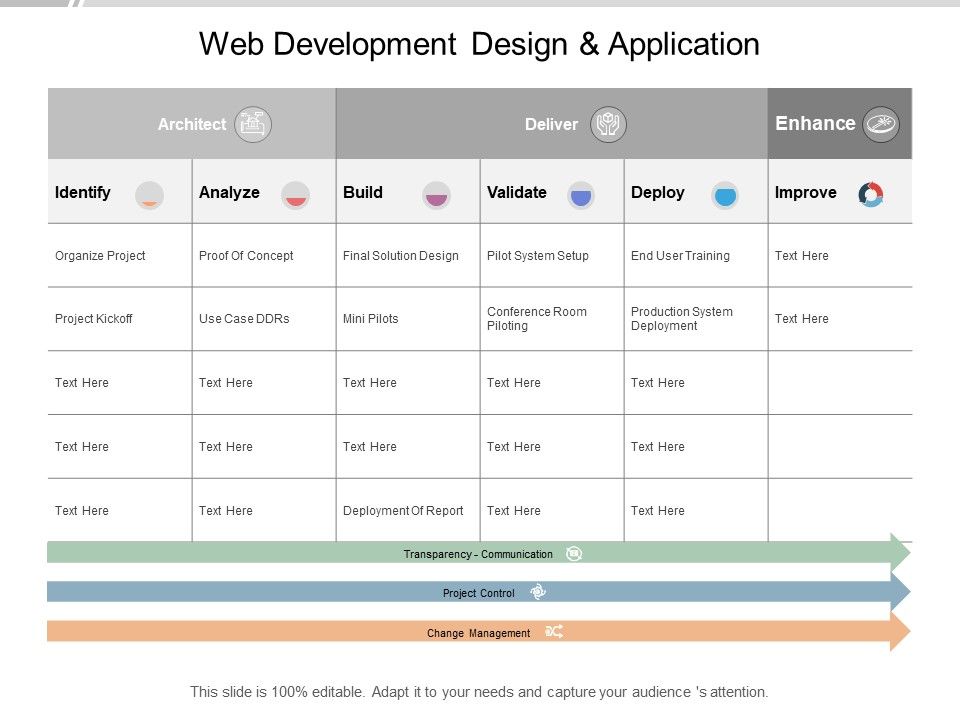Click the Conference Room Piloting cell
This screenshot has height=720, width=960.
[552, 319]
